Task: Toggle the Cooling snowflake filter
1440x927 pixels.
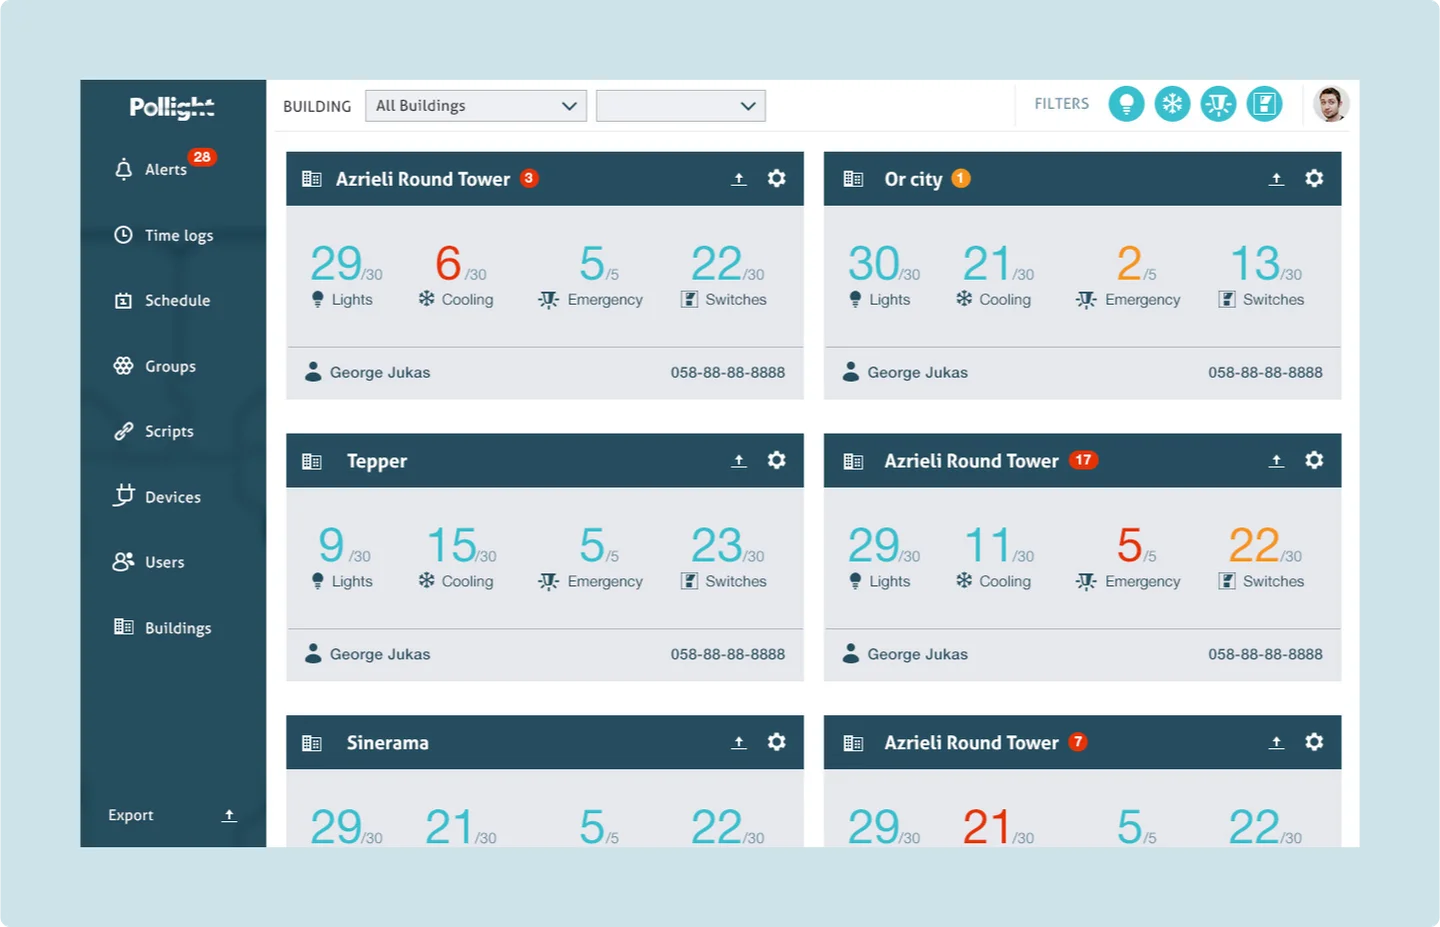Action: point(1172,104)
